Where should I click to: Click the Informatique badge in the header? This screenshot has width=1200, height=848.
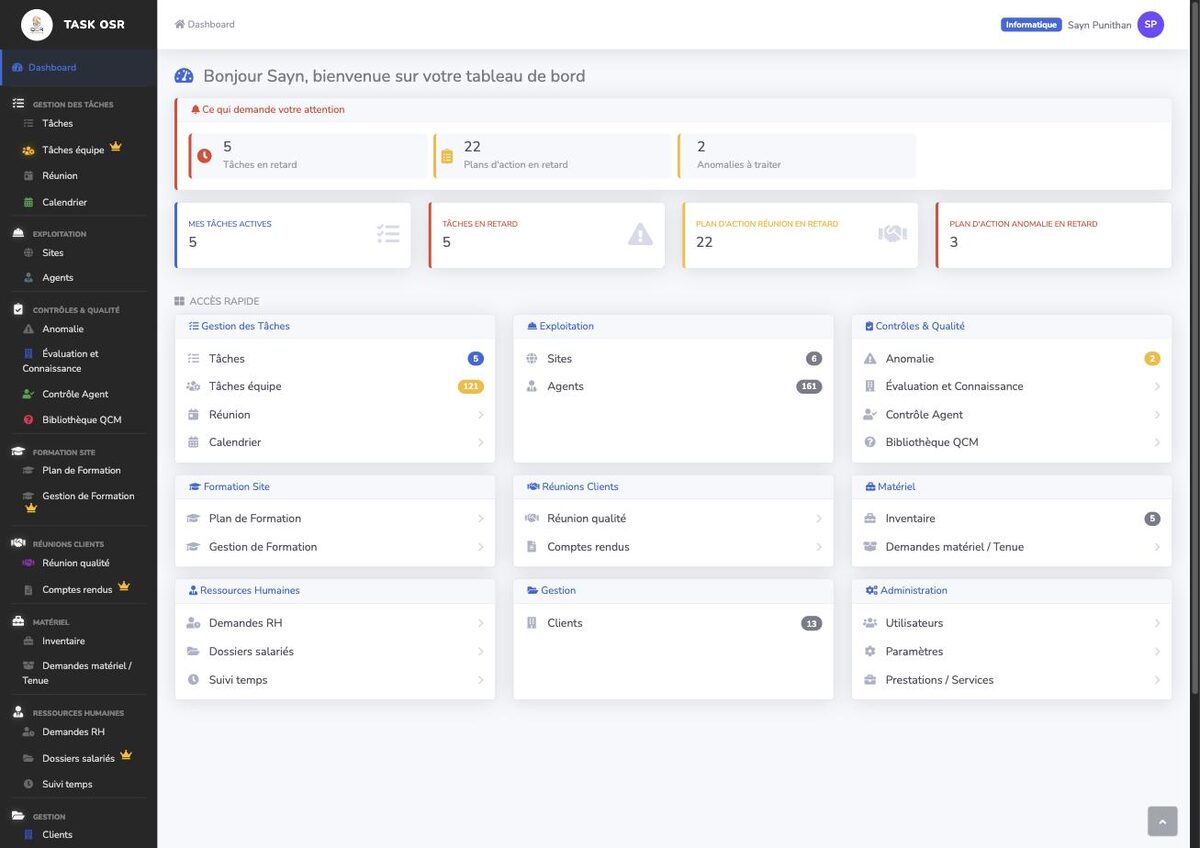pos(1031,25)
